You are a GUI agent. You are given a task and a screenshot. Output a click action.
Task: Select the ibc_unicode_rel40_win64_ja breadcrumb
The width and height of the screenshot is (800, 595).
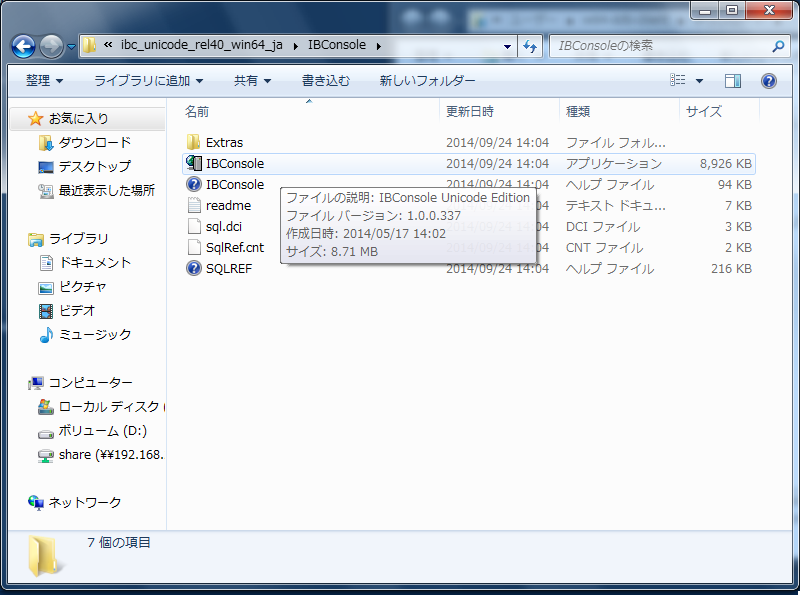(x=202, y=45)
